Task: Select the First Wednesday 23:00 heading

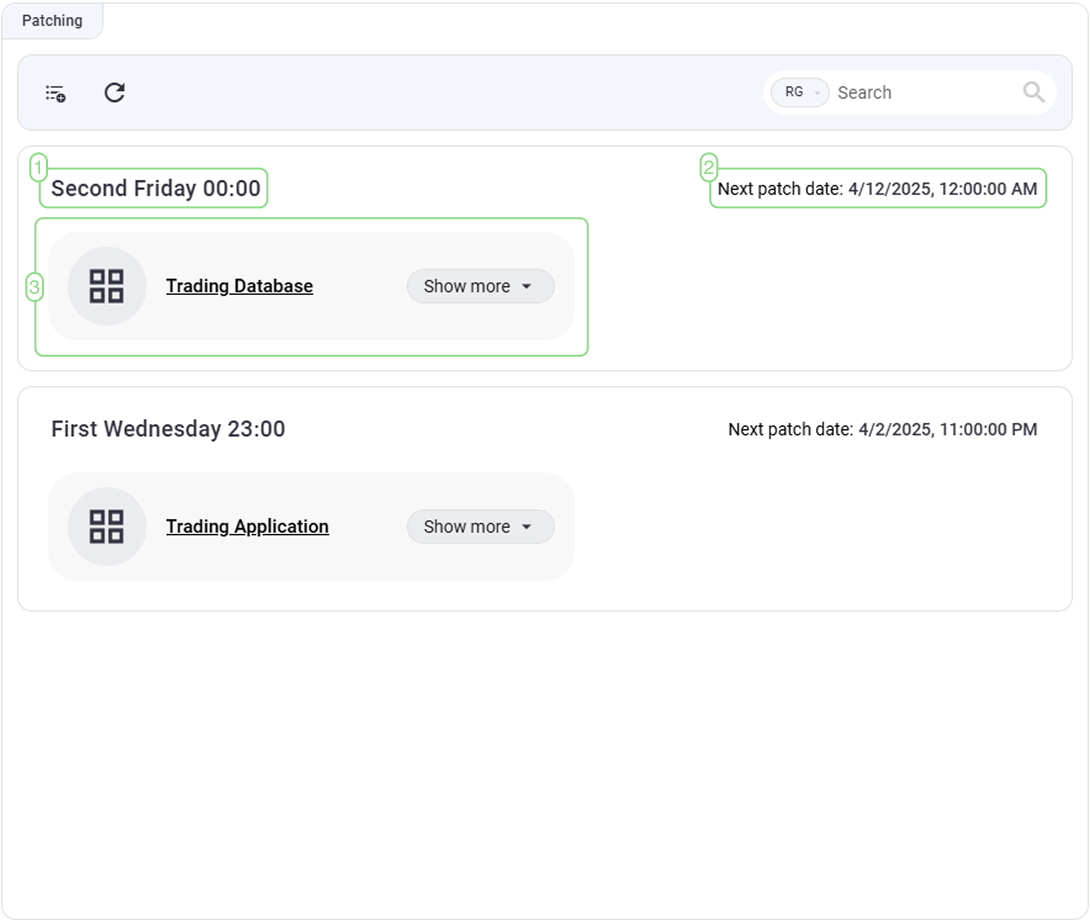Action: pyautogui.click(x=168, y=429)
